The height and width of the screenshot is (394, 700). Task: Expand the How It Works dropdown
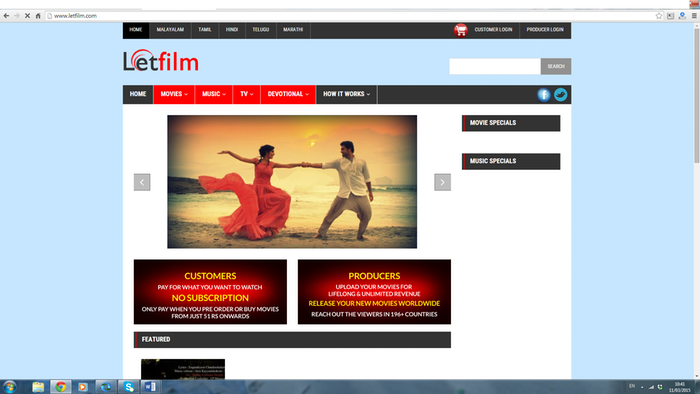point(346,94)
